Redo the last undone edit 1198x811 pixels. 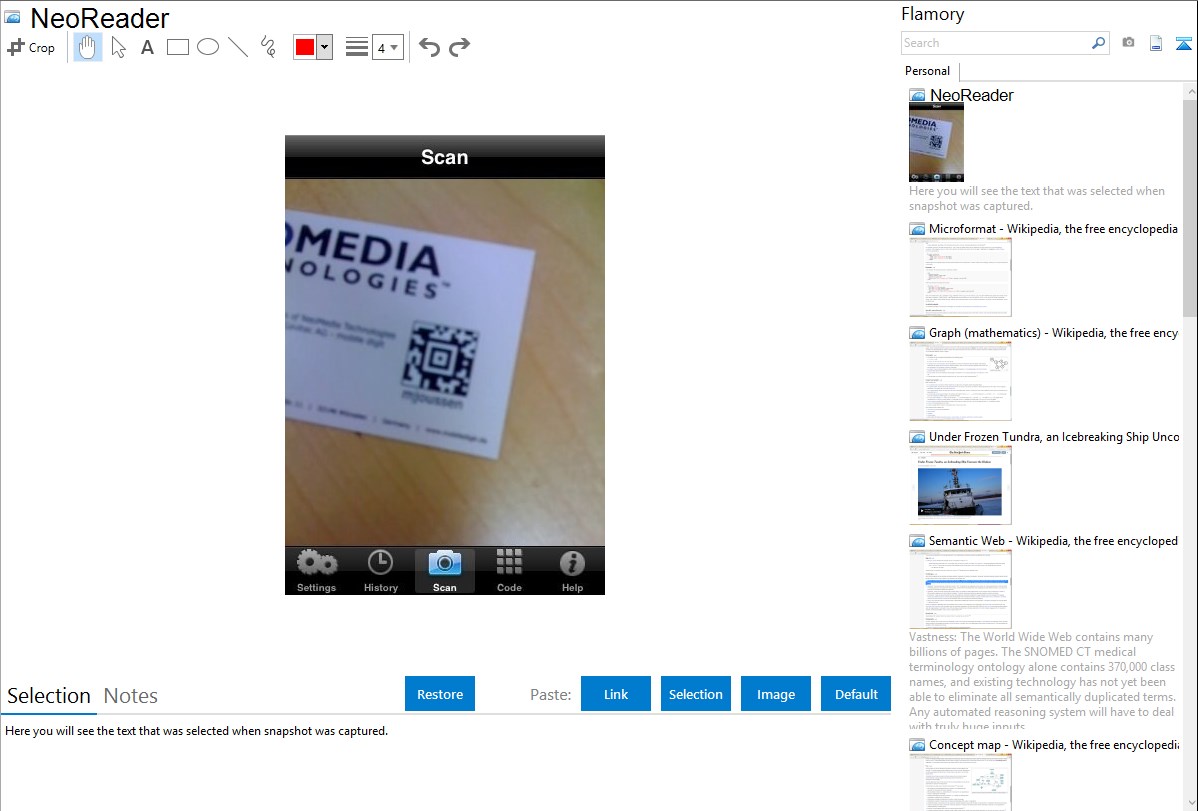pos(460,47)
